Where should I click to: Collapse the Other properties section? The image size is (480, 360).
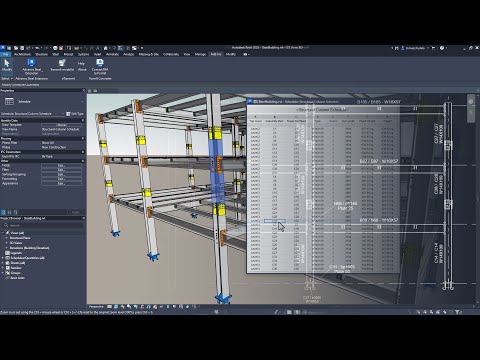click(x=83, y=161)
